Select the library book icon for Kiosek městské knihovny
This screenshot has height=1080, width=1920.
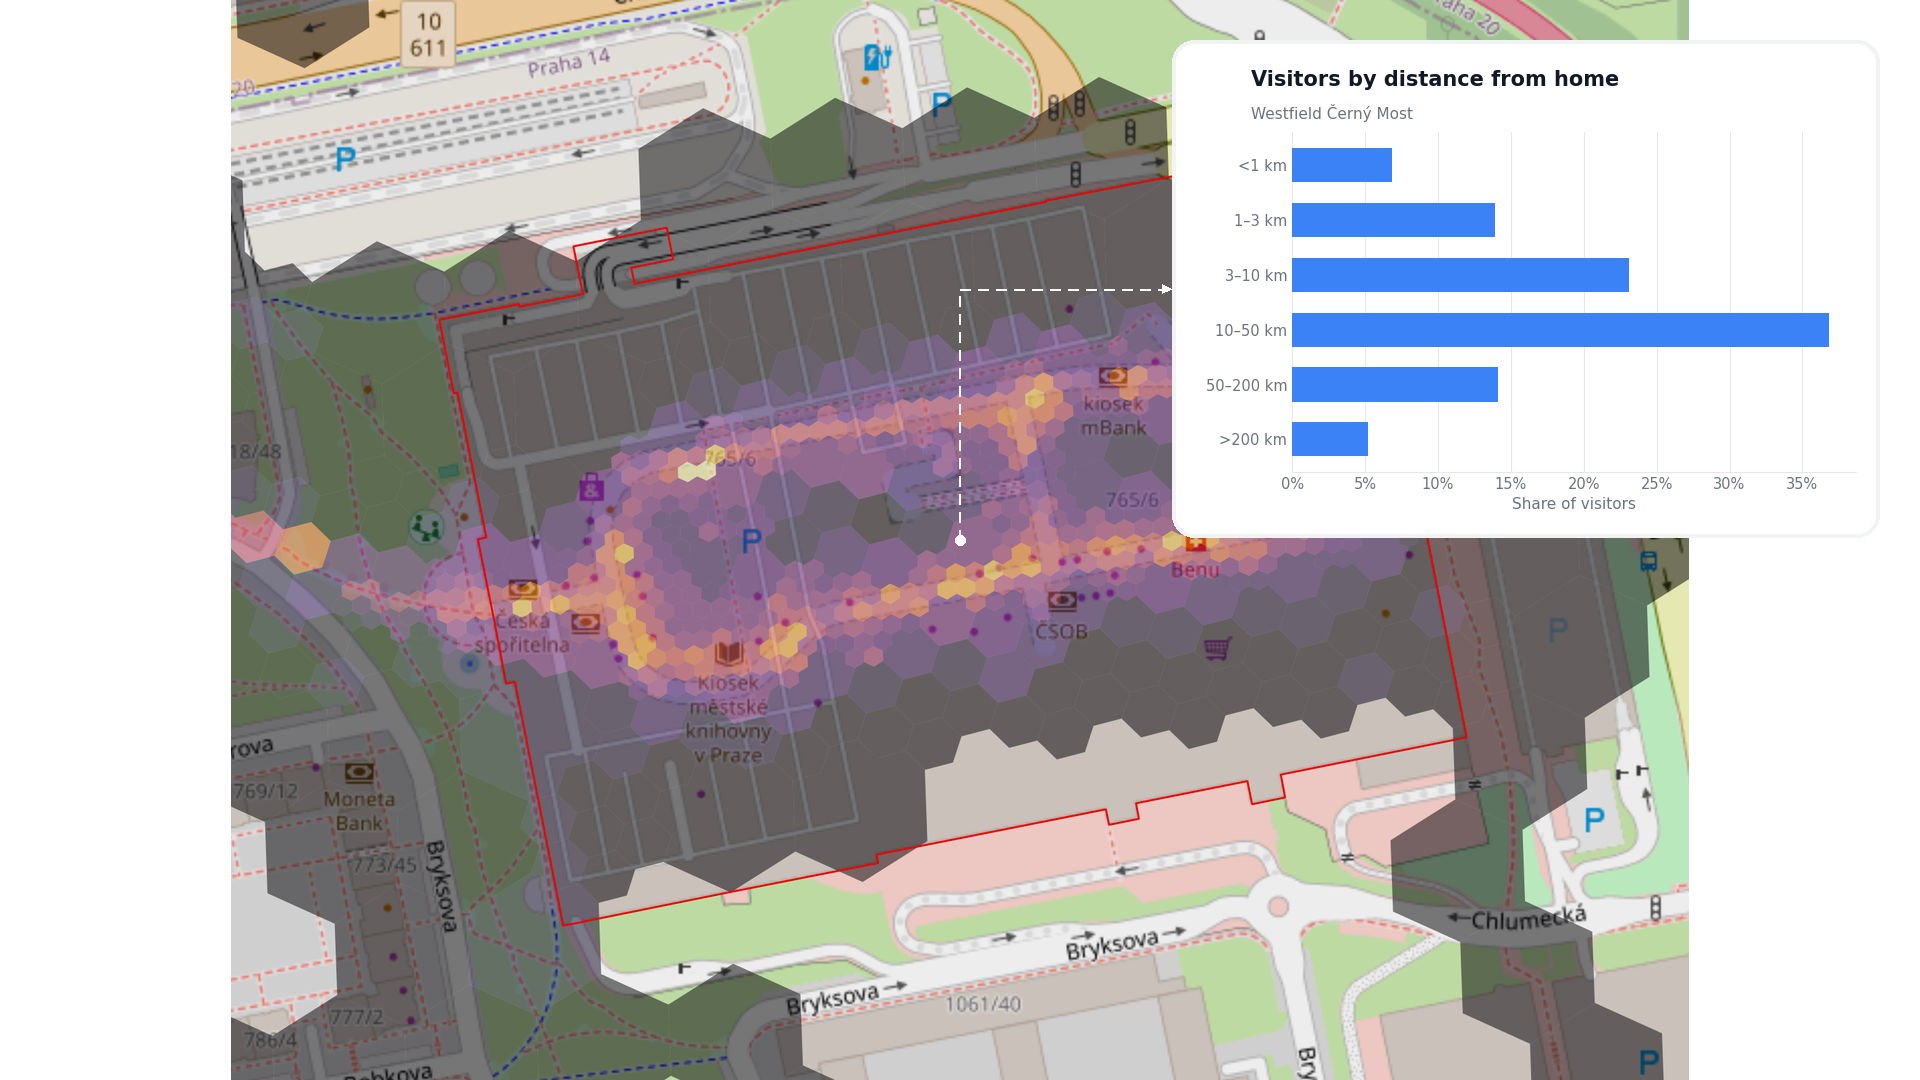[x=729, y=654]
